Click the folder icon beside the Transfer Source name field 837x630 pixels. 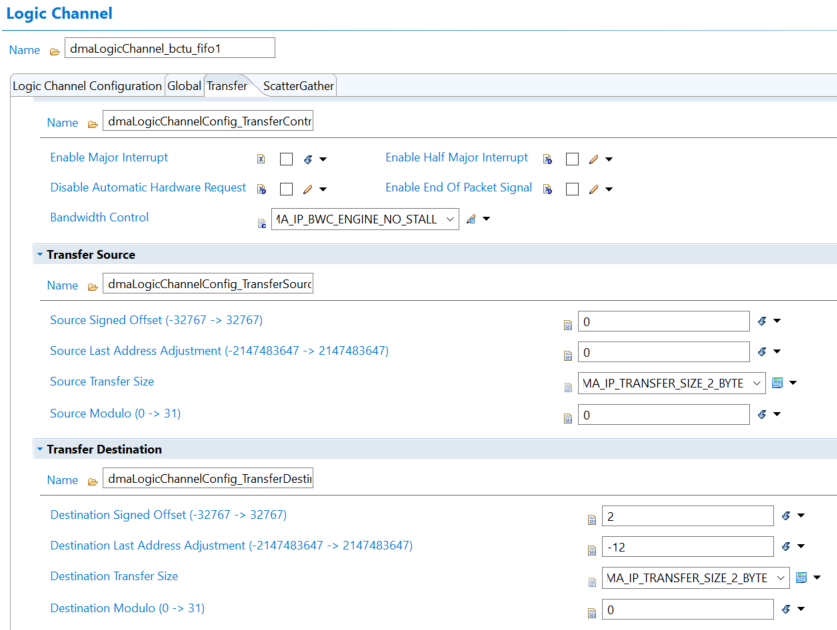coord(92,286)
